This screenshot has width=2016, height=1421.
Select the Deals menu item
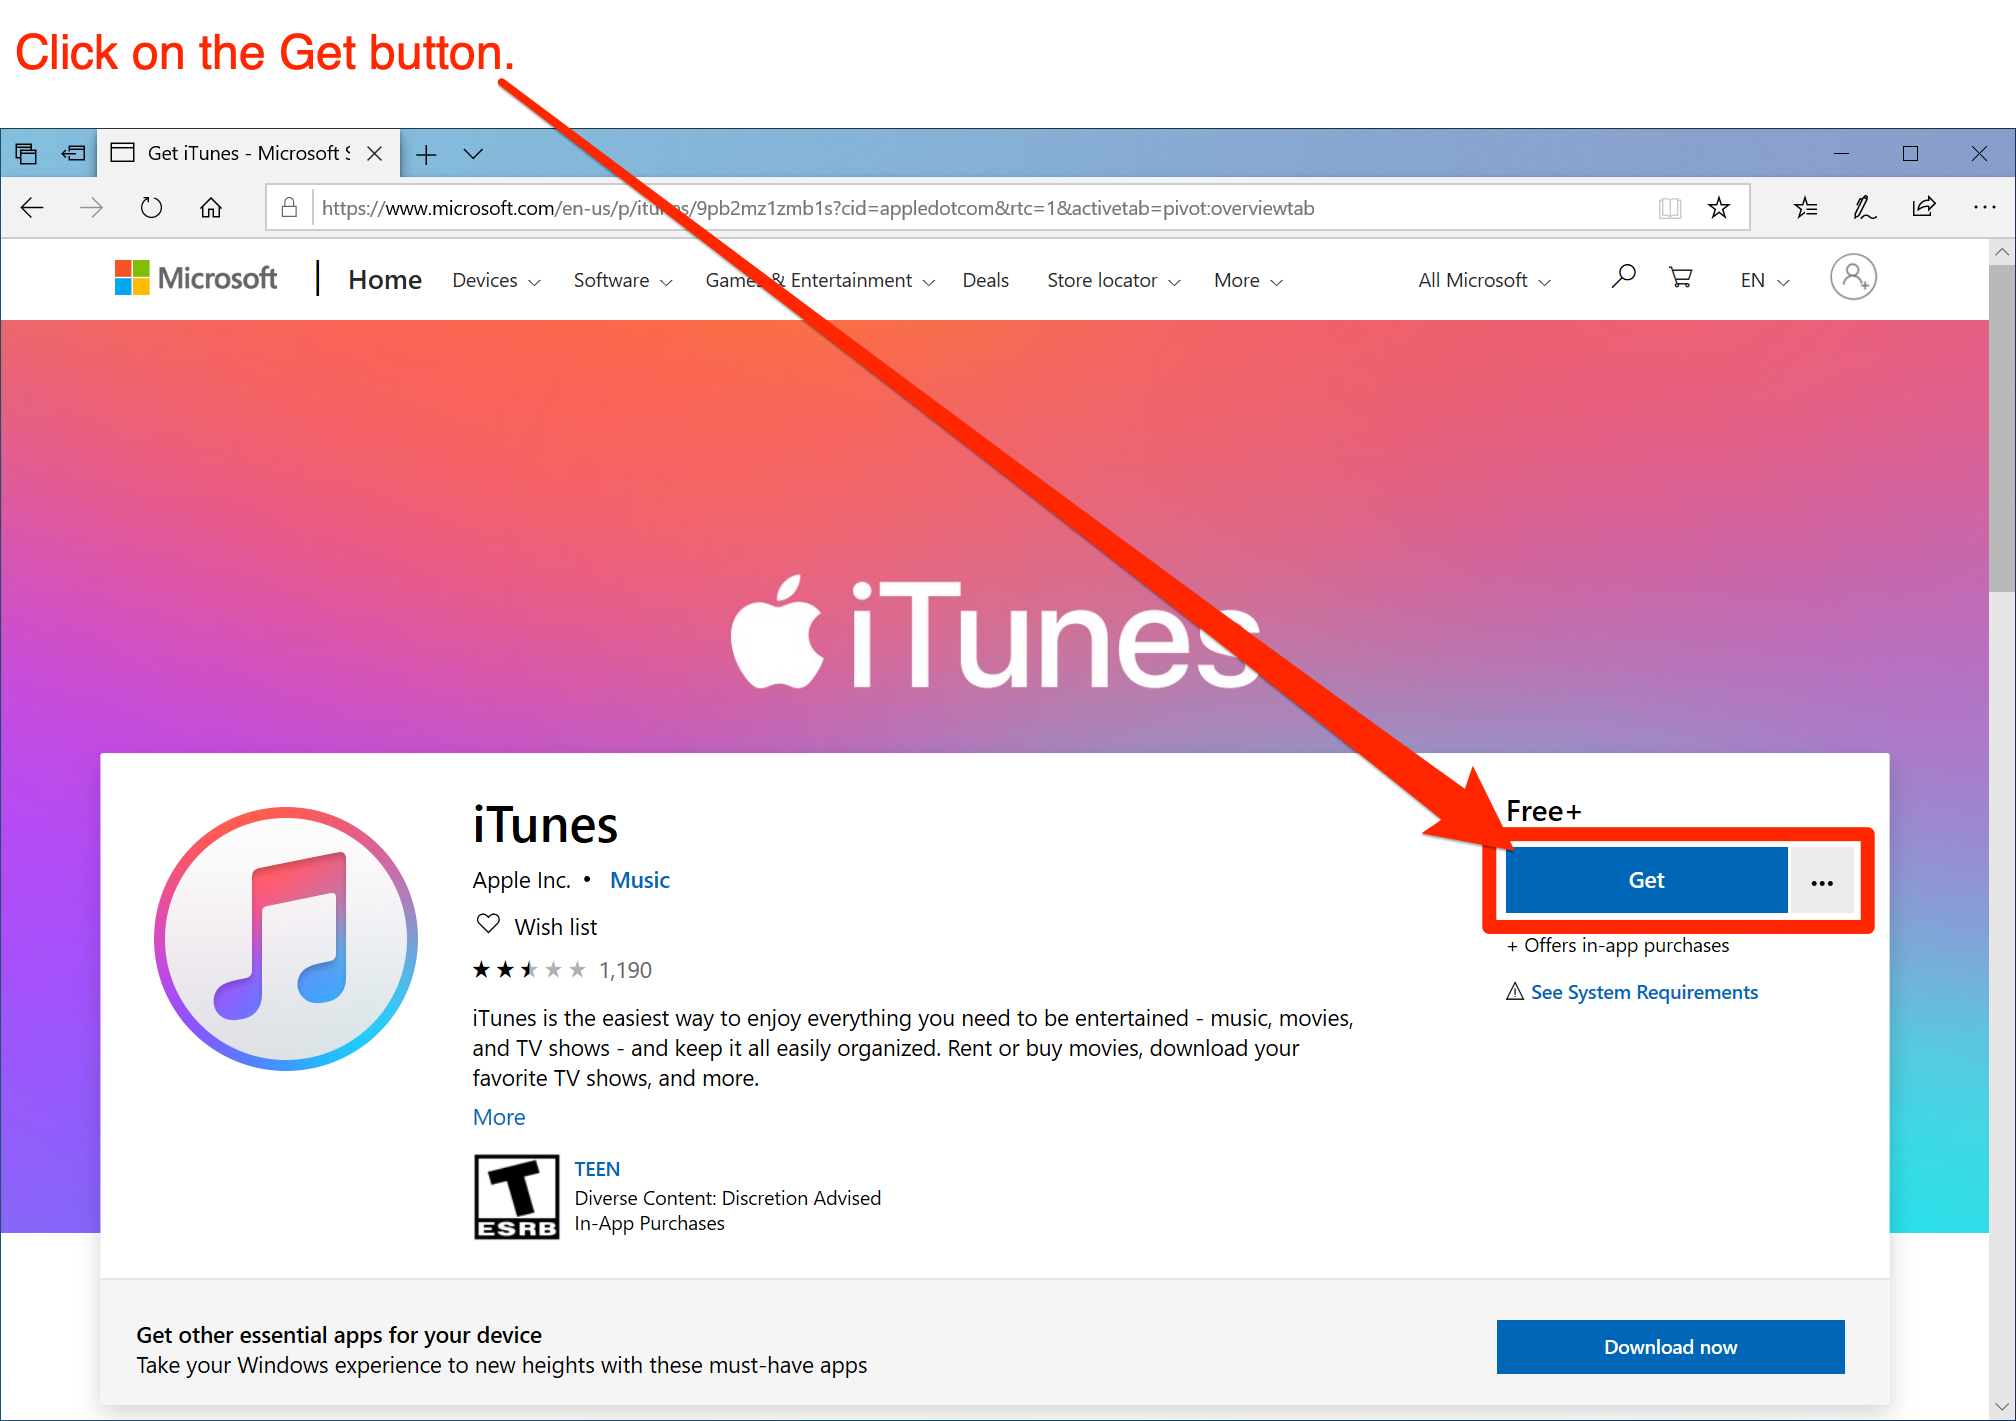(x=984, y=280)
